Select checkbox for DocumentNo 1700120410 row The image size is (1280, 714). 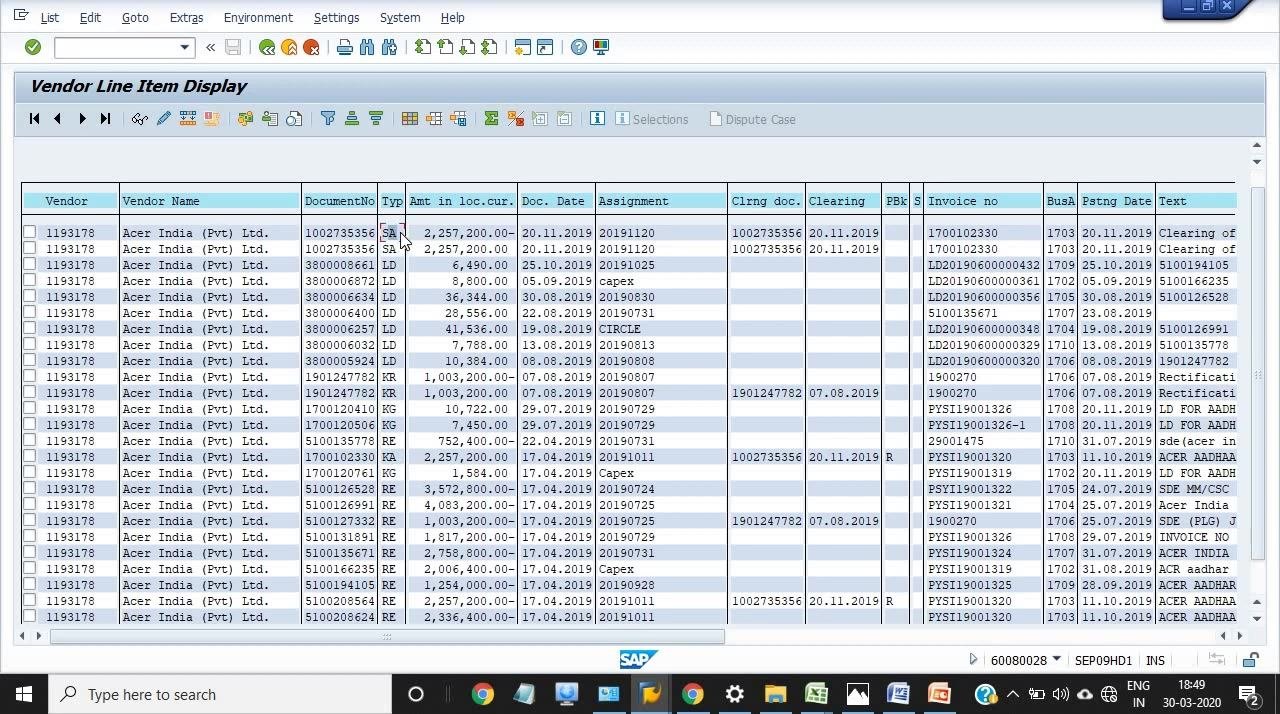click(x=30, y=409)
